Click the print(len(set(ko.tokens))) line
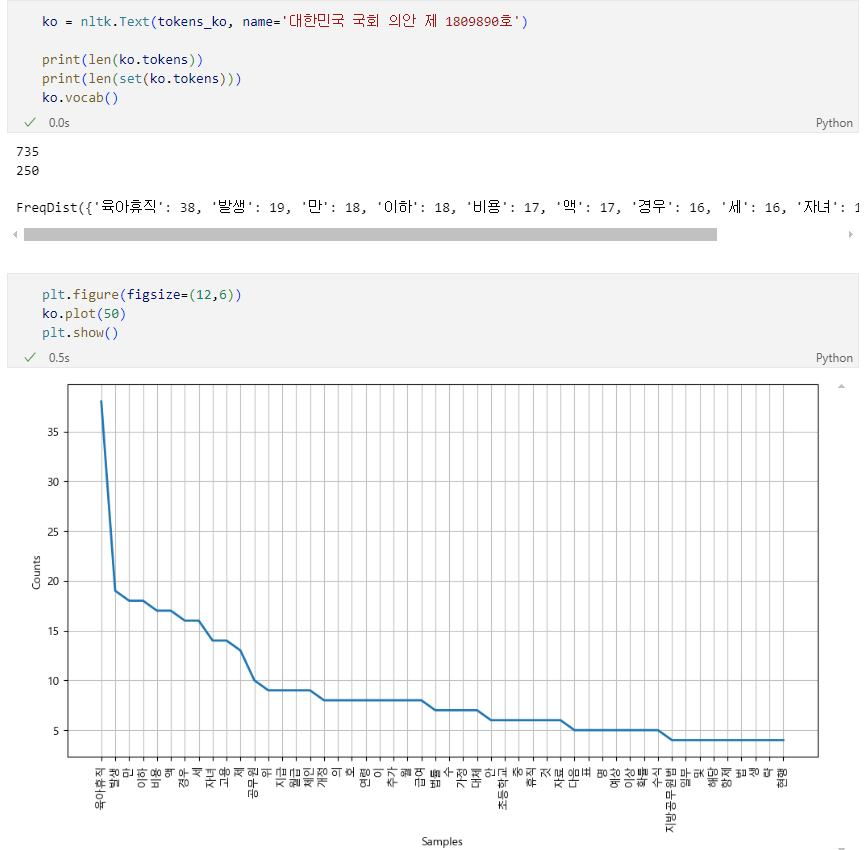The width and height of the screenshot is (865, 850). click(x=142, y=79)
